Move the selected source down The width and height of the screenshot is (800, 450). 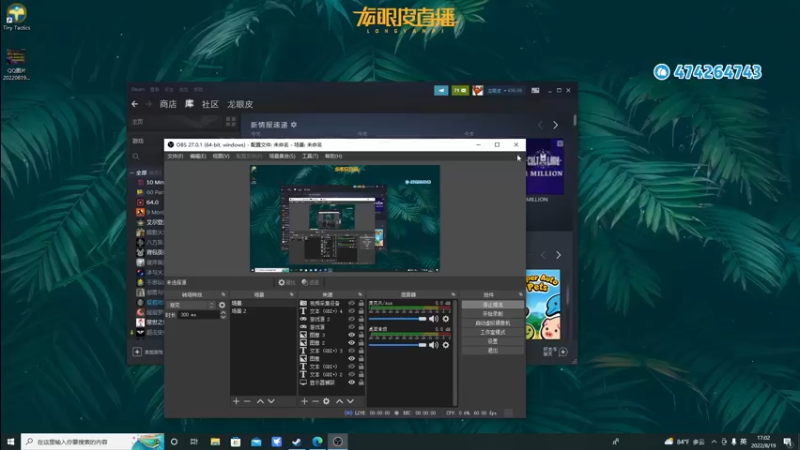click(350, 402)
